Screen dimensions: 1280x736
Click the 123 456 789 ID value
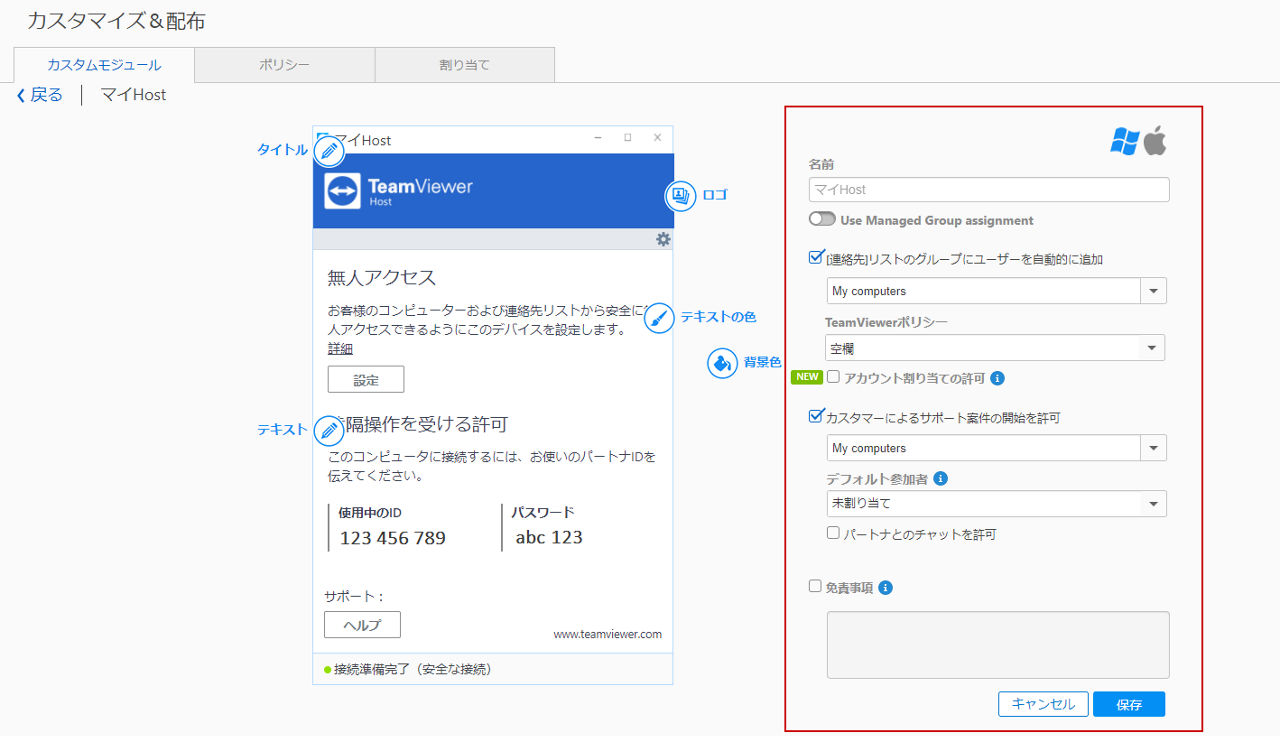393,538
